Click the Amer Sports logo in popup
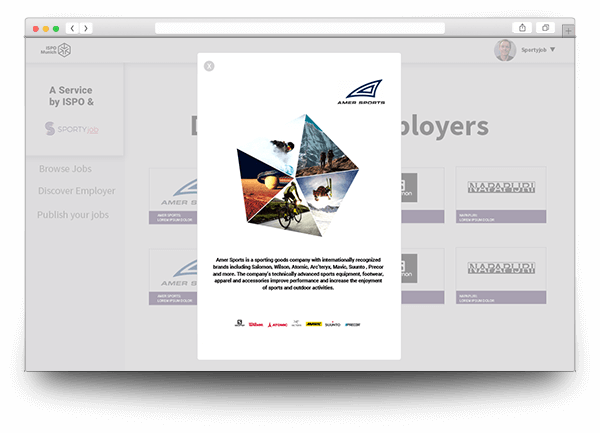The width and height of the screenshot is (600, 433). coord(361,92)
